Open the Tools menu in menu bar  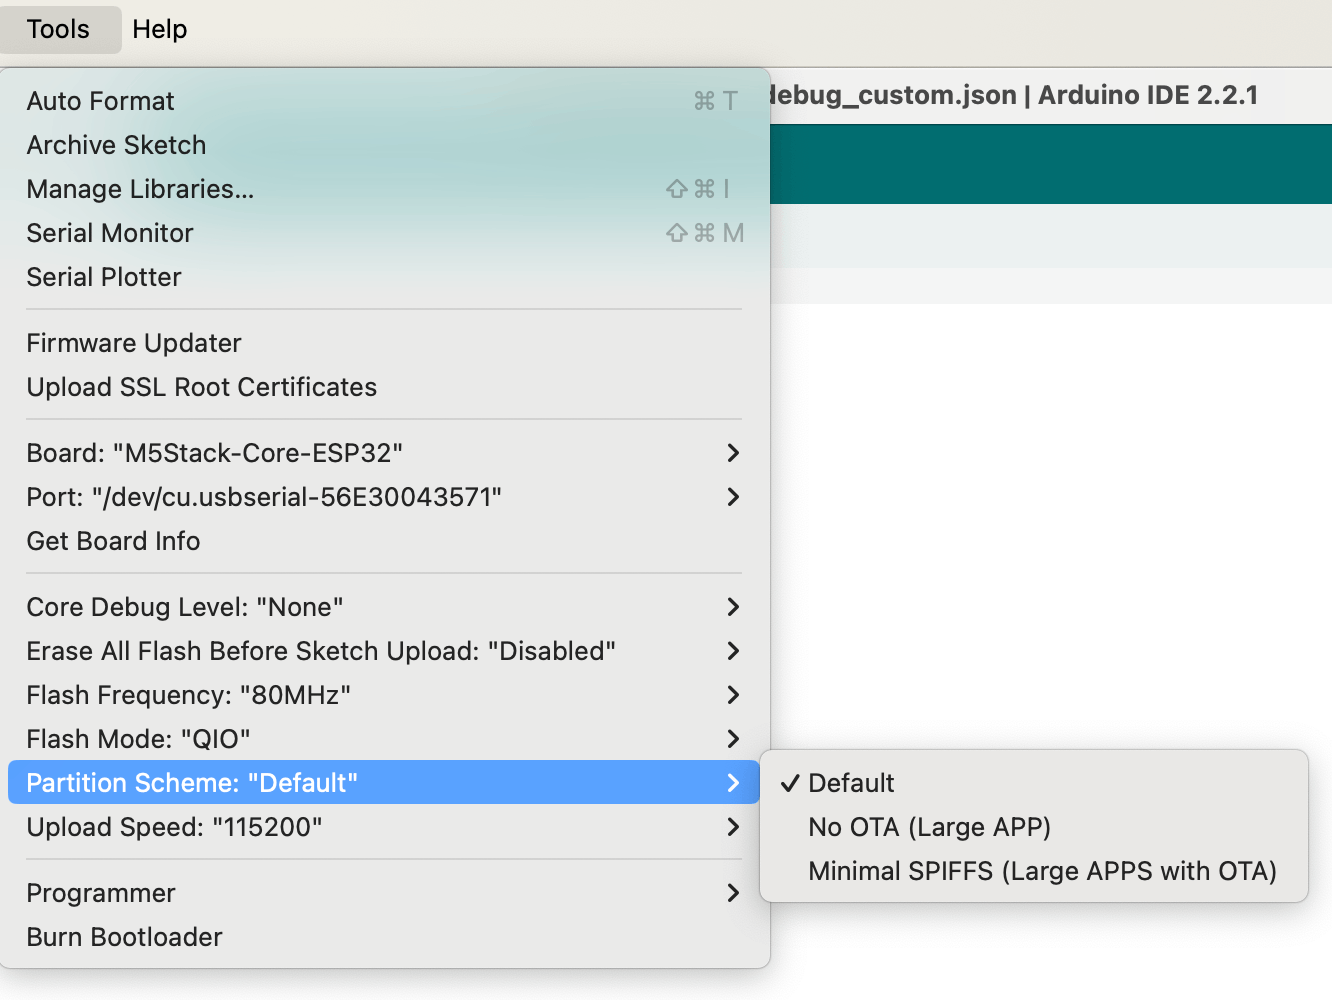point(59,29)
